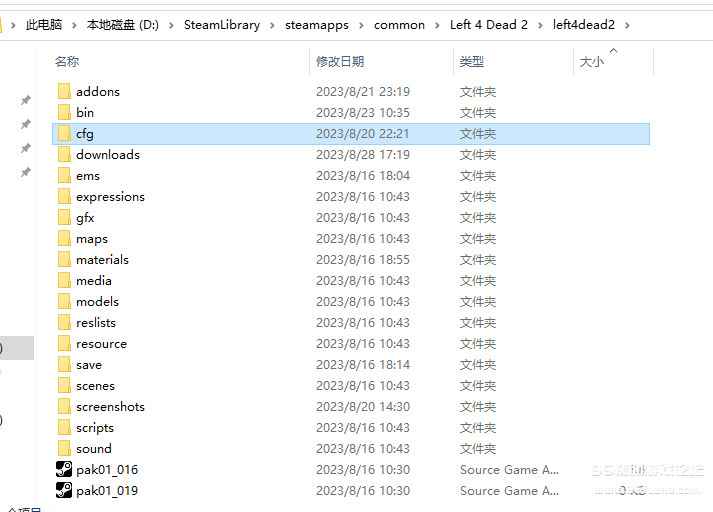The height and width of the screenshot is (512, 713).
Task: Click the gfx folder icon
Action: [64, 217]
